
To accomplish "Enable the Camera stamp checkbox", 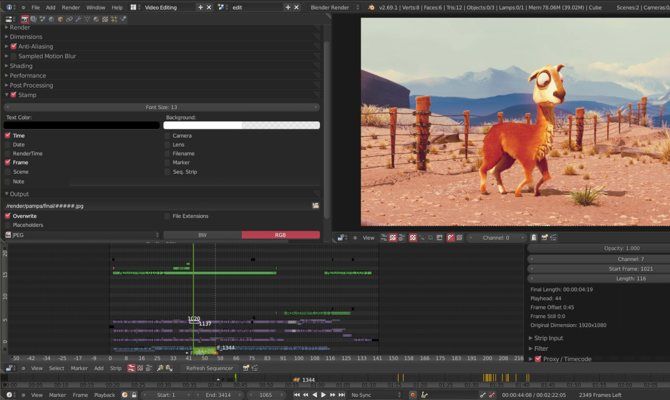I will coord(168,135).
